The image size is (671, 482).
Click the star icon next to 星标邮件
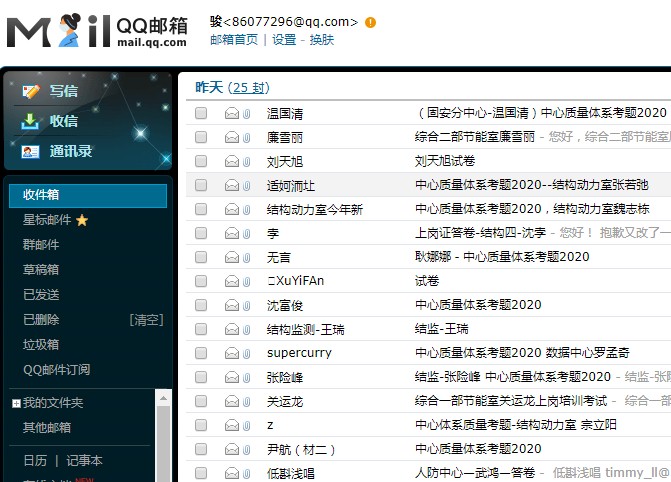point(82,220)
